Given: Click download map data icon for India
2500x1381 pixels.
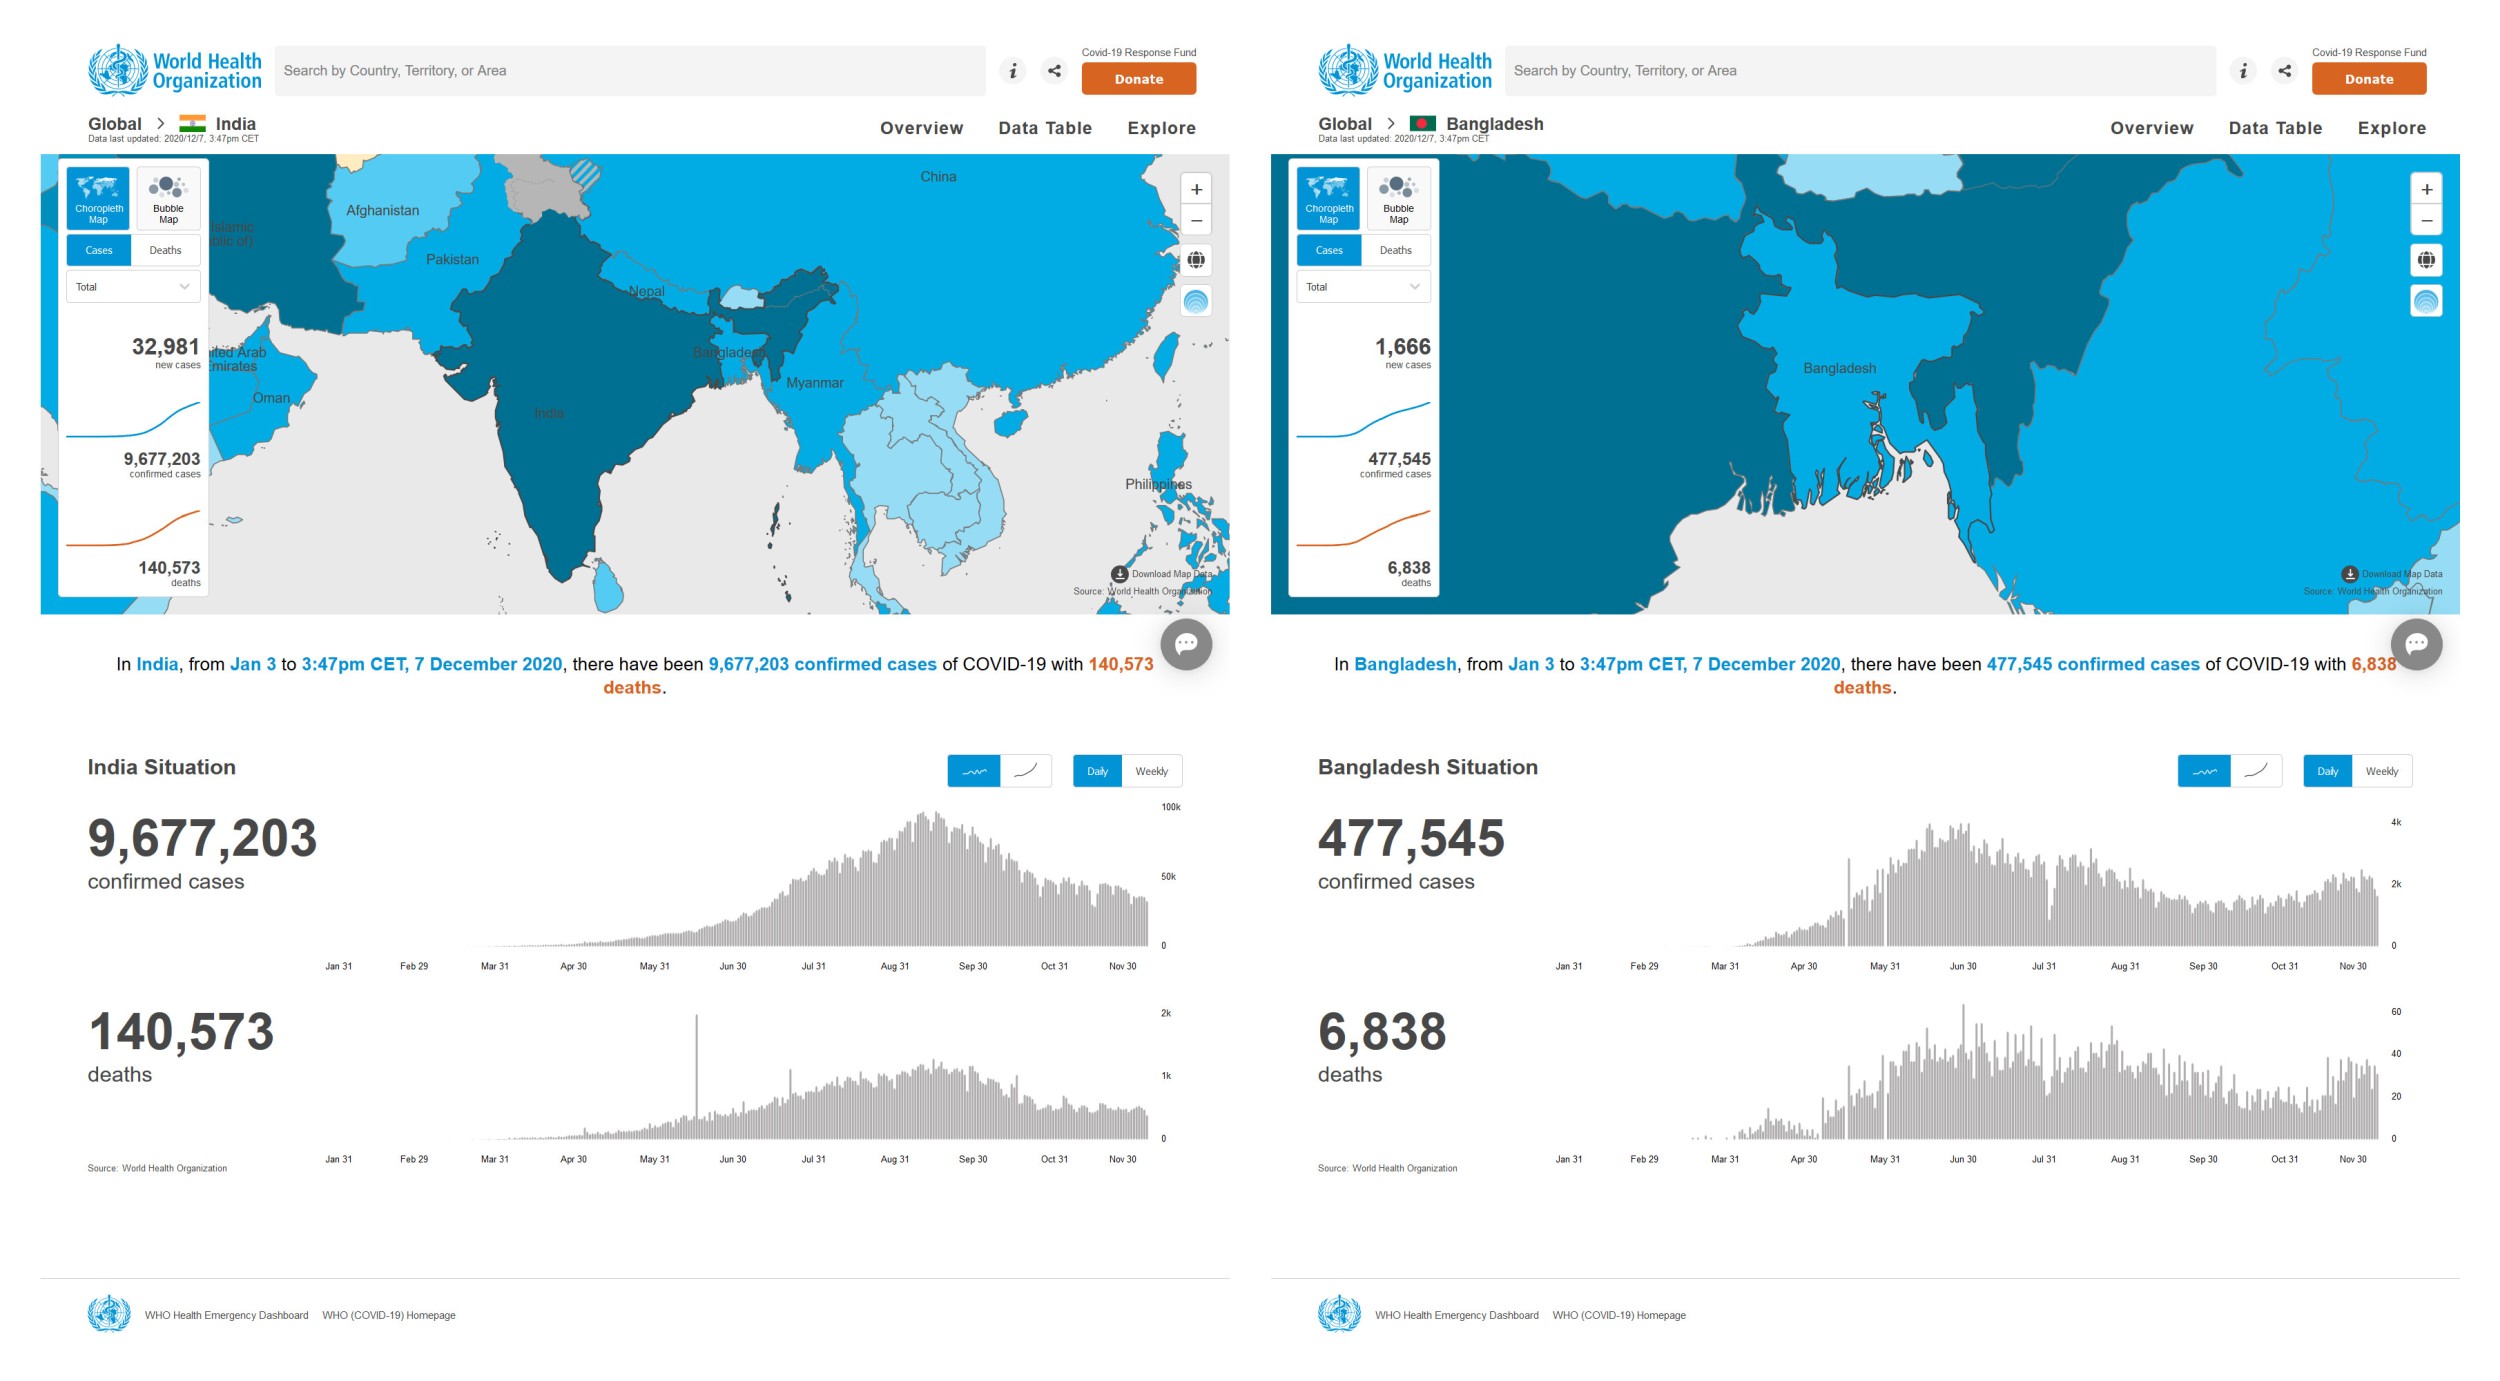Looking at the screenshot, I should pos(1120,574).
